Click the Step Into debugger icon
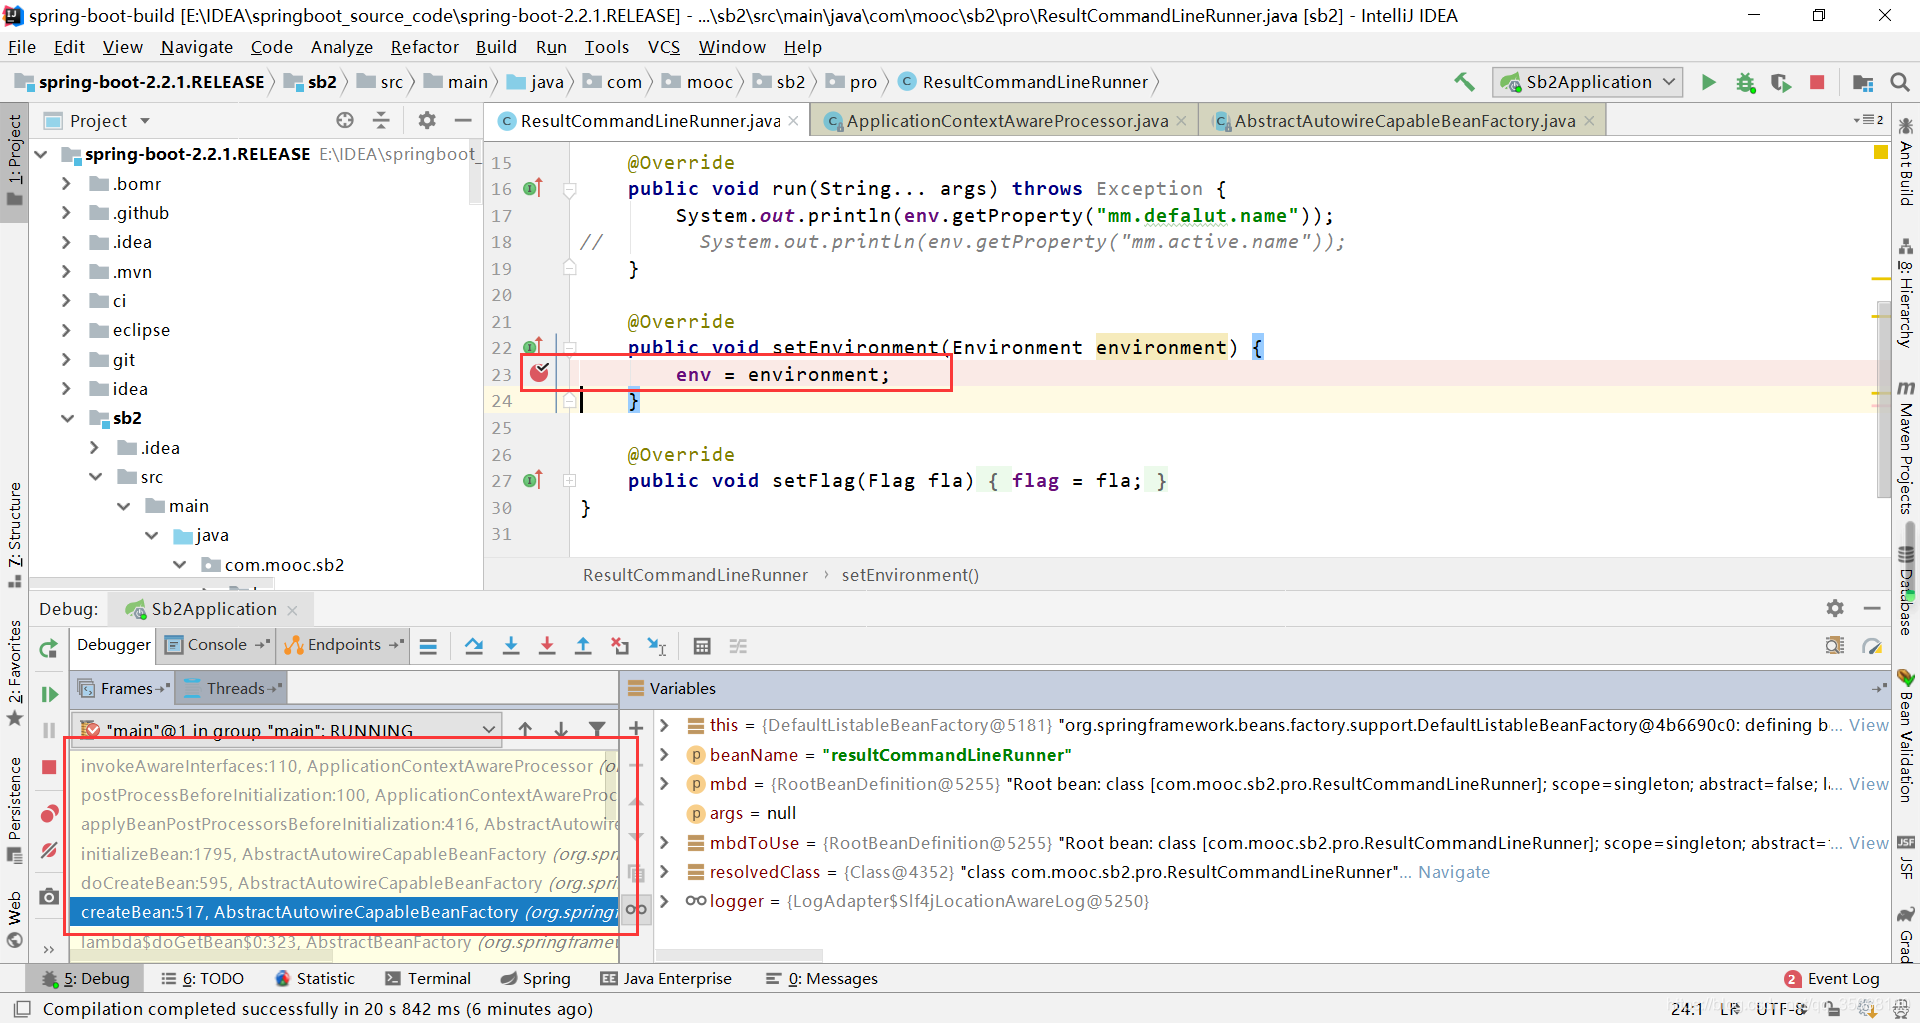Screen dimensions: 1920x1023 click(x=511, y=646)
